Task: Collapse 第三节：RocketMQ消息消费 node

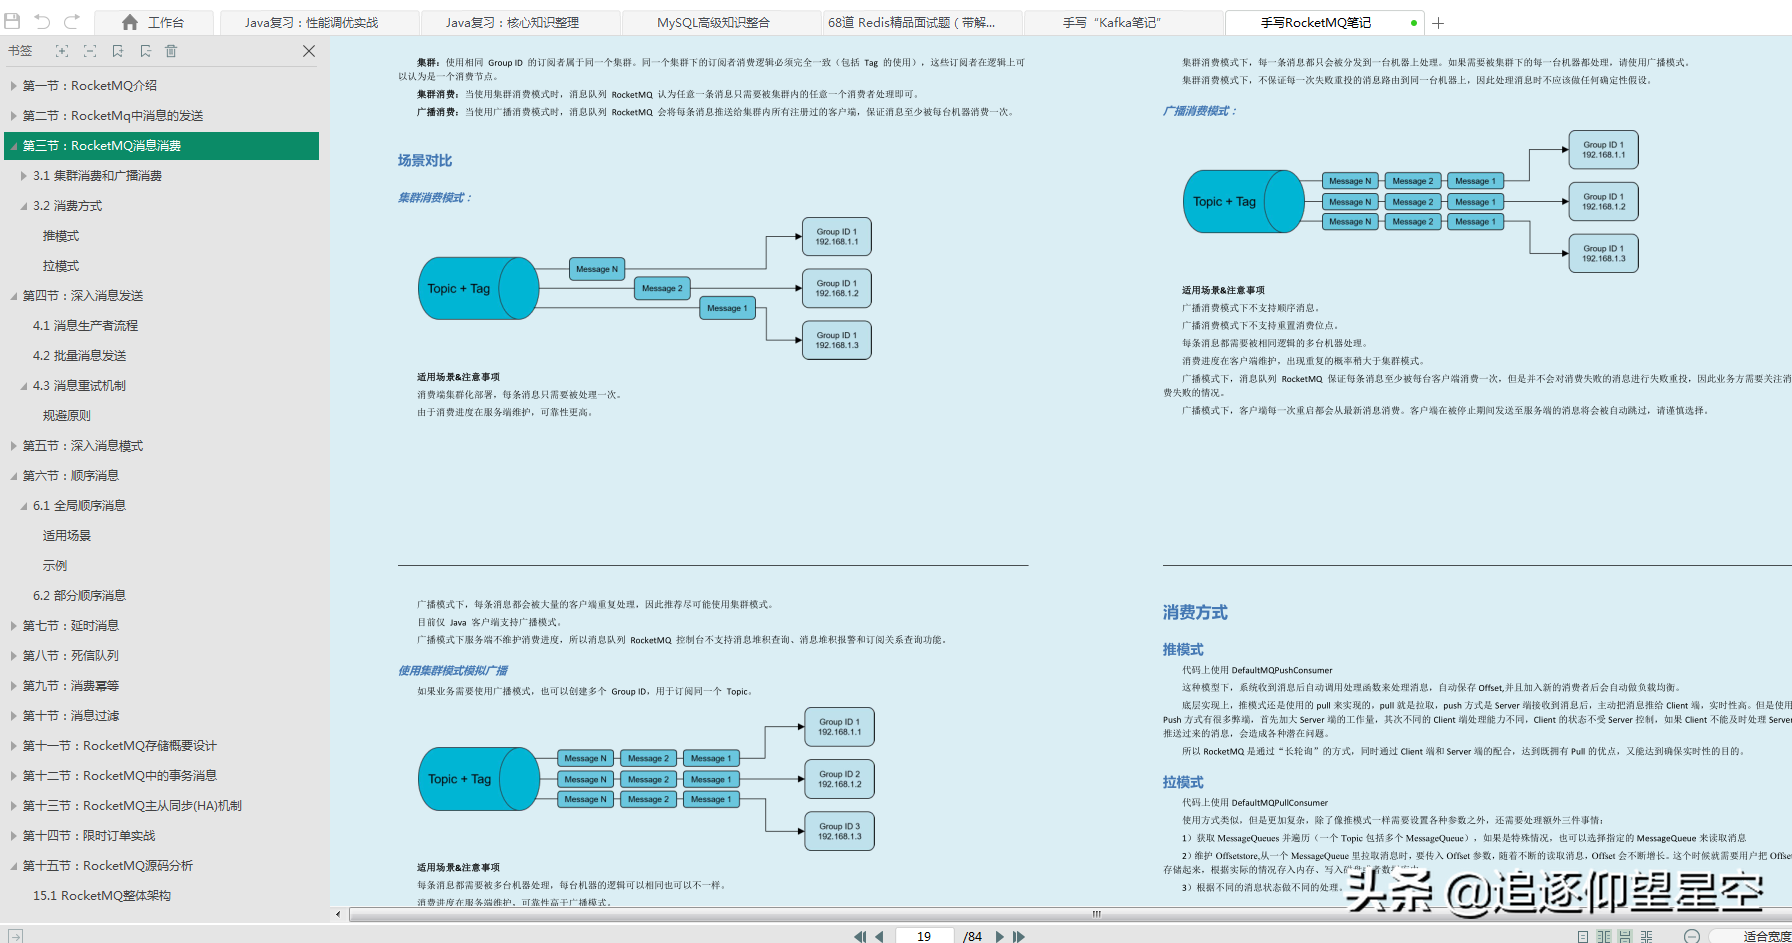Action: [14, 146]
